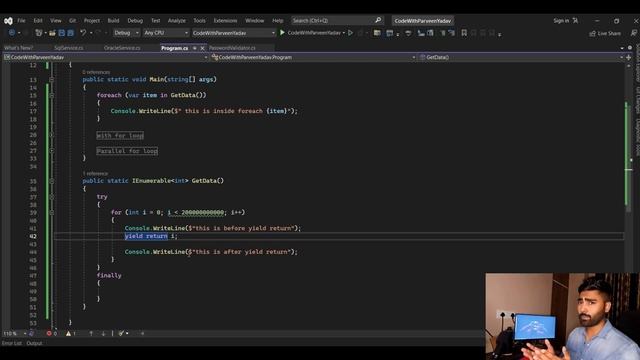The image size is (640, 360).
Task: Open the Error List panel tab
Action: coord(12,343)
